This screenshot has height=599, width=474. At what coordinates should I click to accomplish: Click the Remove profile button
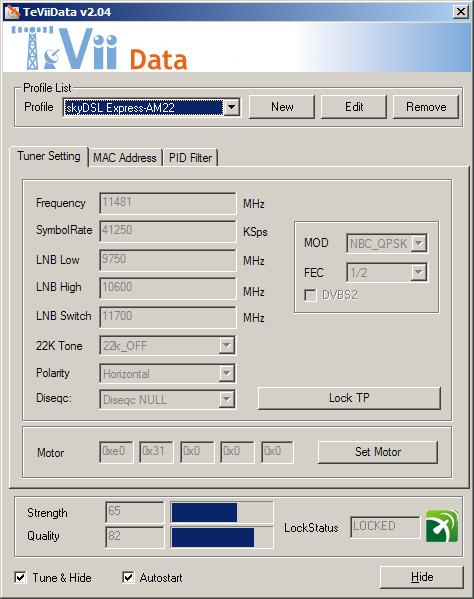coord(426,107)
